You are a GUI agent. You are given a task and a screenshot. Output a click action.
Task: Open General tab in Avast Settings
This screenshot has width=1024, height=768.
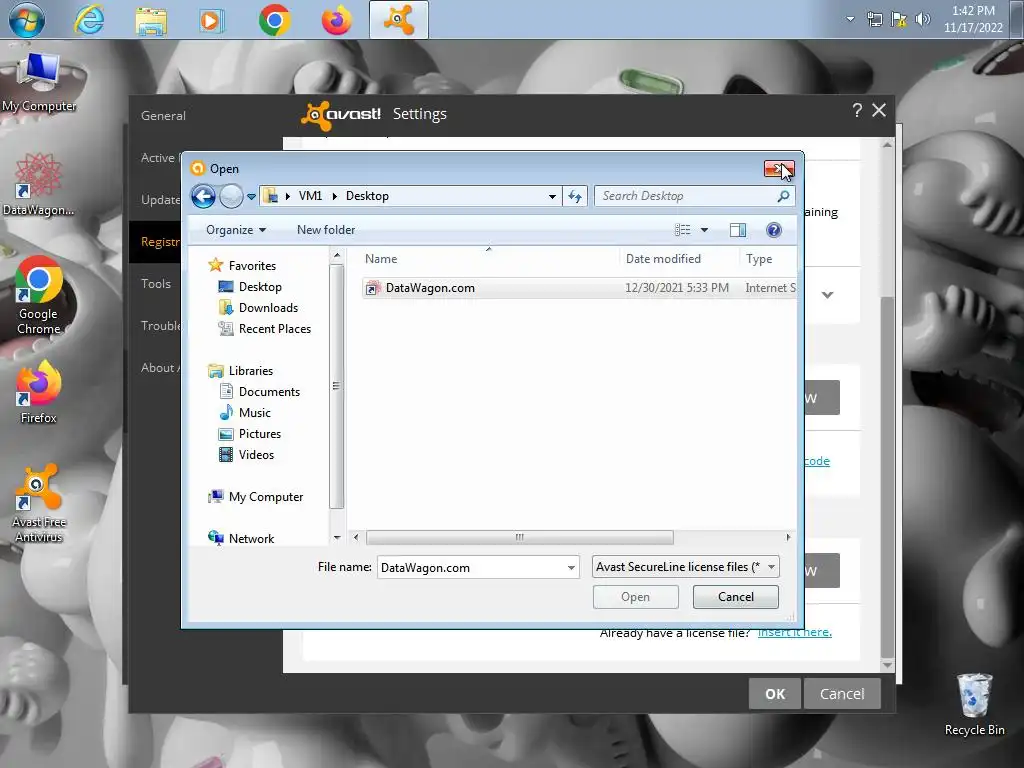[163, 116]
